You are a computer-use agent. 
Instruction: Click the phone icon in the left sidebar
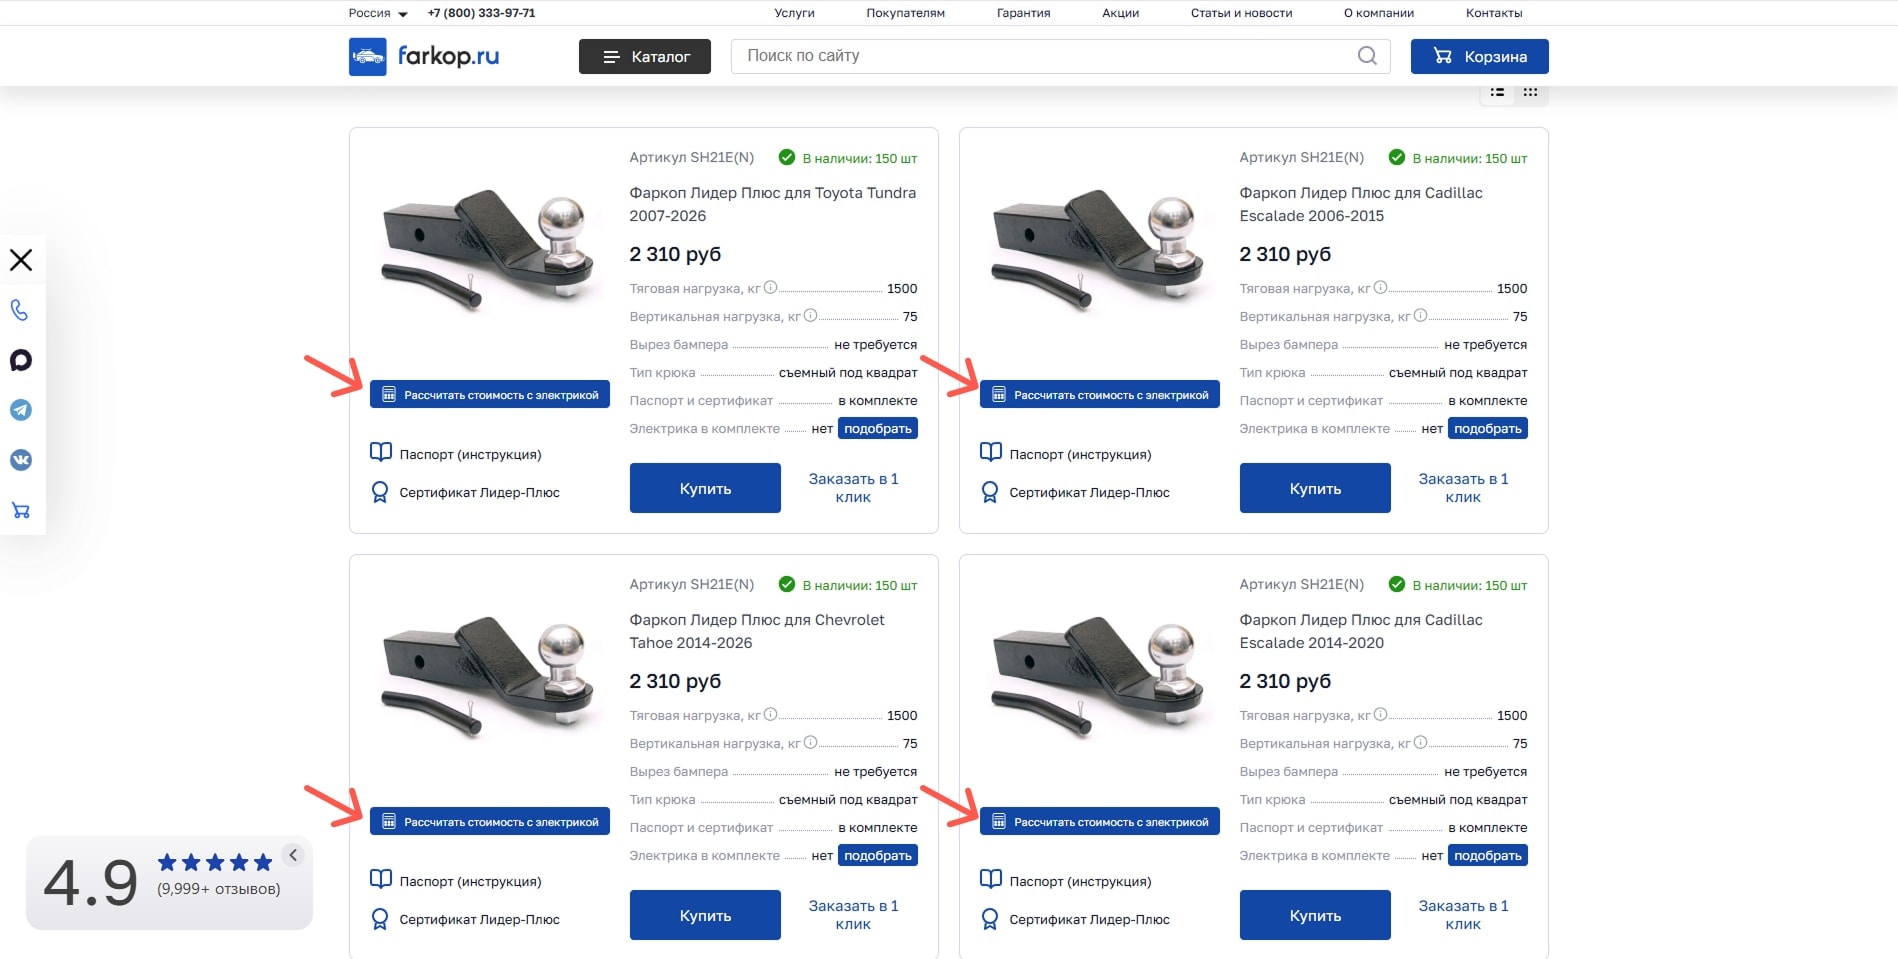pos(20,310)
